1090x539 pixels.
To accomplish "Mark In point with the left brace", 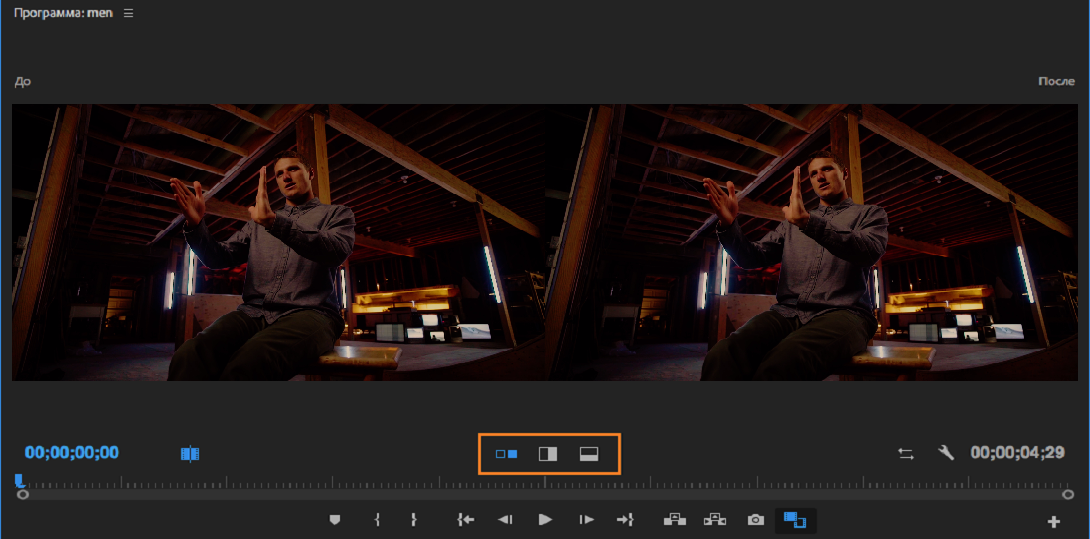I will pos(377,520).
